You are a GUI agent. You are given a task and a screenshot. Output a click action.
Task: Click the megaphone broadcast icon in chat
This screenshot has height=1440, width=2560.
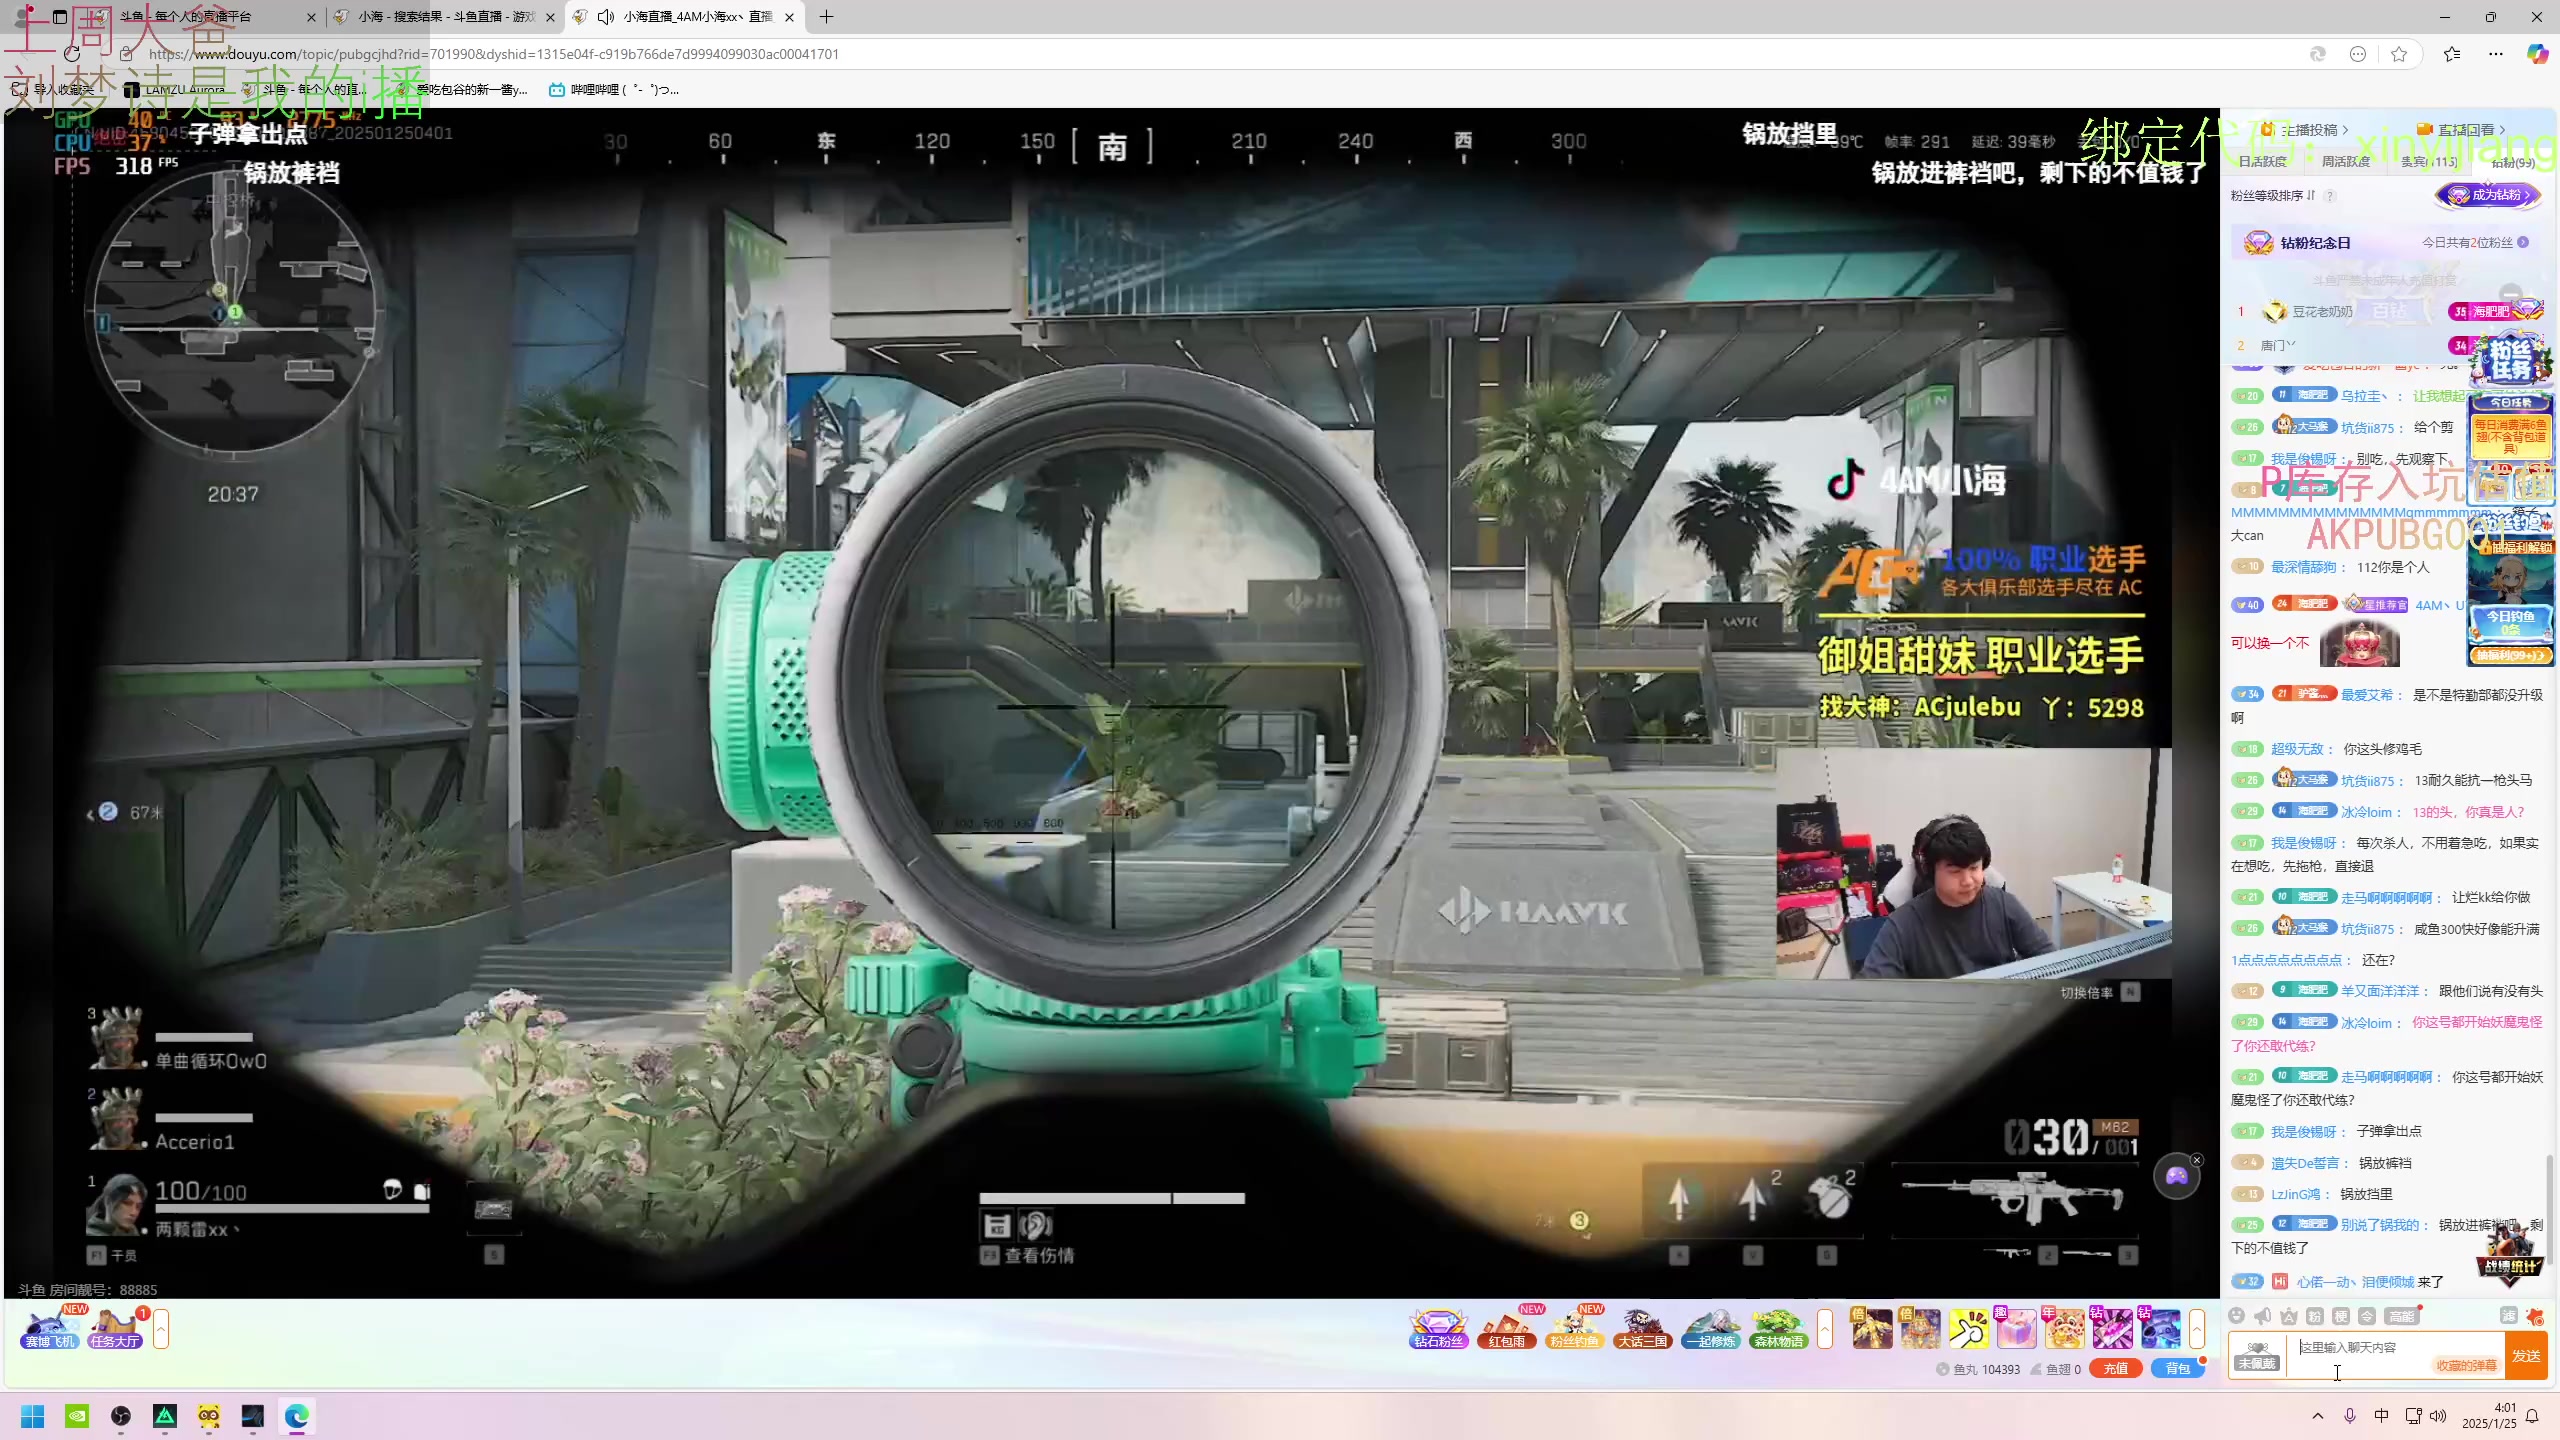pyautogui.click(x=2263, y=1316)
